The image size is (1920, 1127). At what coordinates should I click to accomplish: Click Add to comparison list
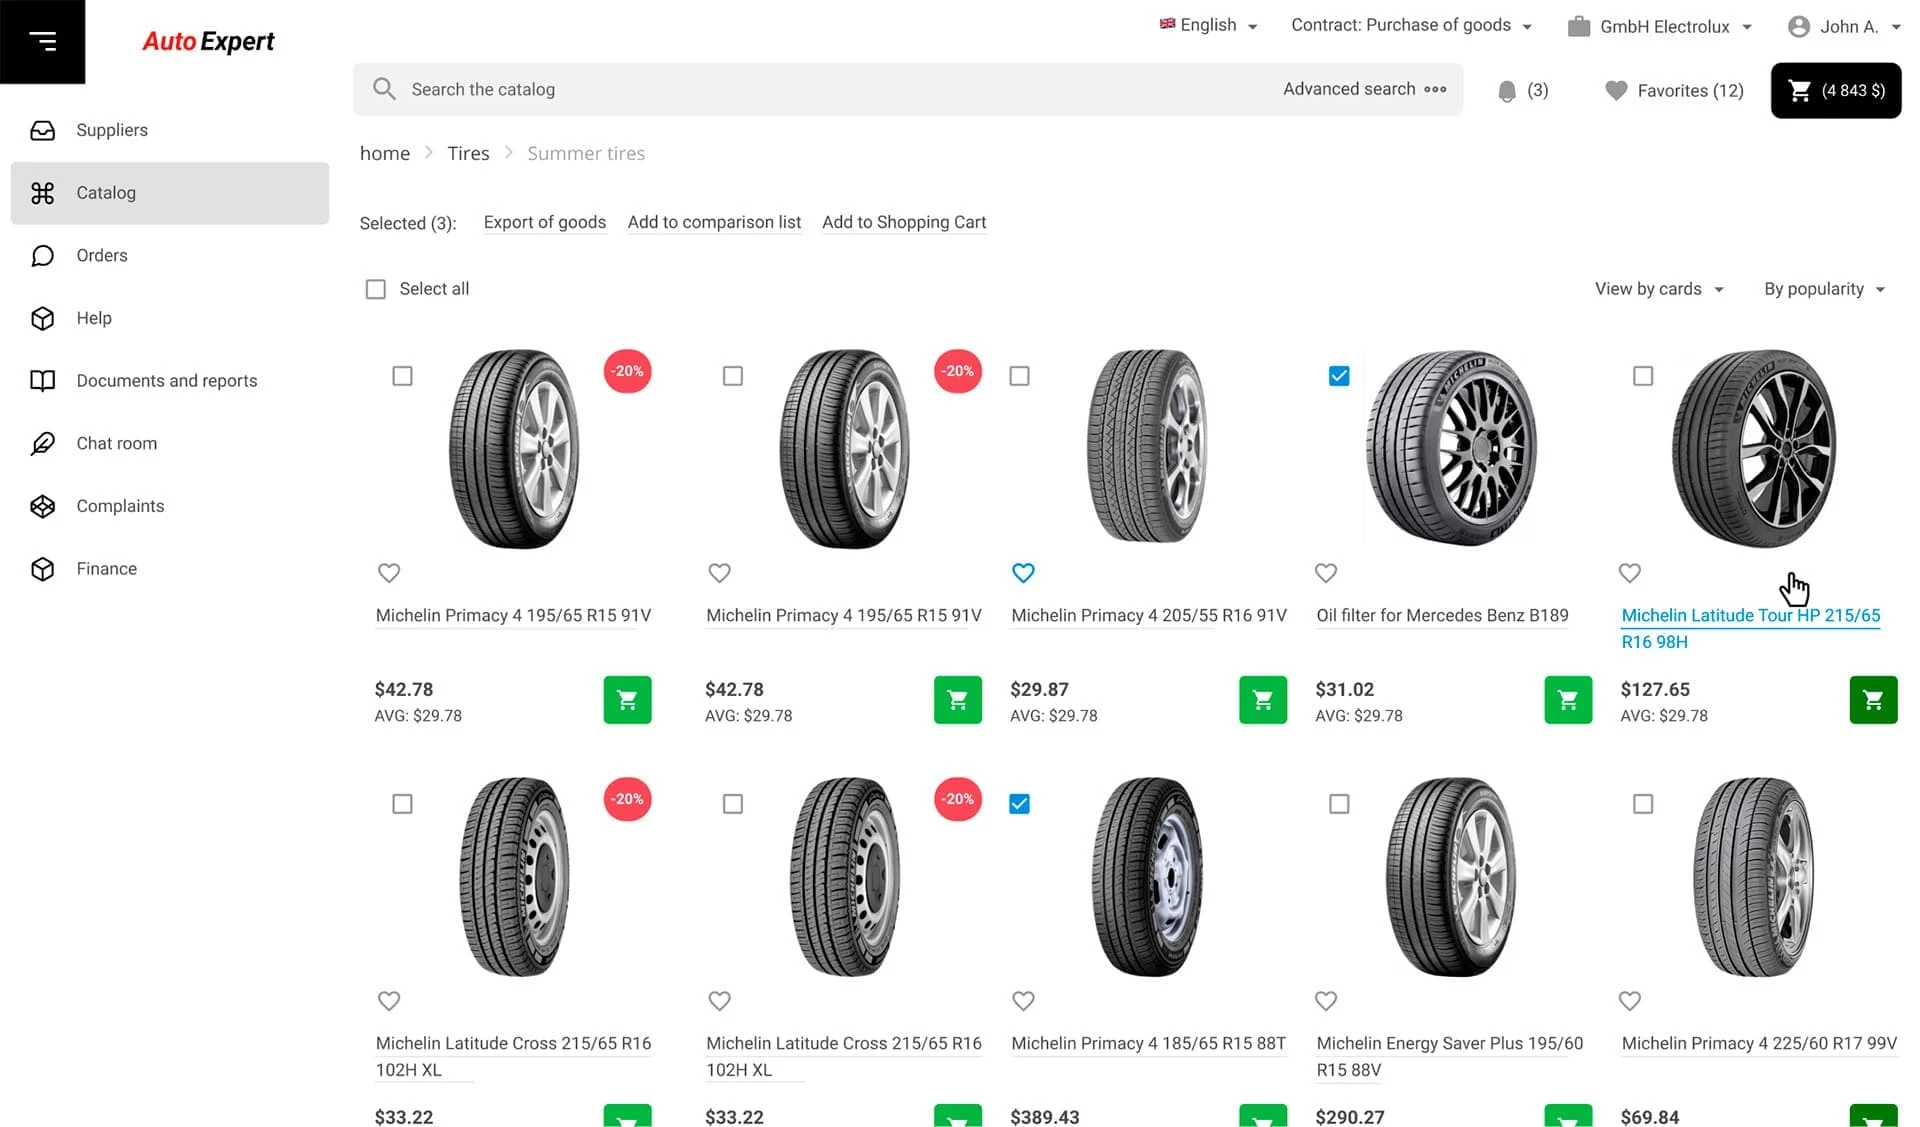pos(714,222)
